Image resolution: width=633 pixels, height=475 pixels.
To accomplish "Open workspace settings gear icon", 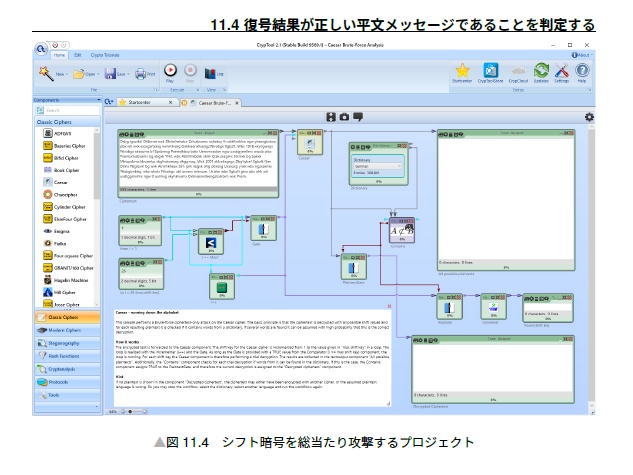I will tap(589, 117).
